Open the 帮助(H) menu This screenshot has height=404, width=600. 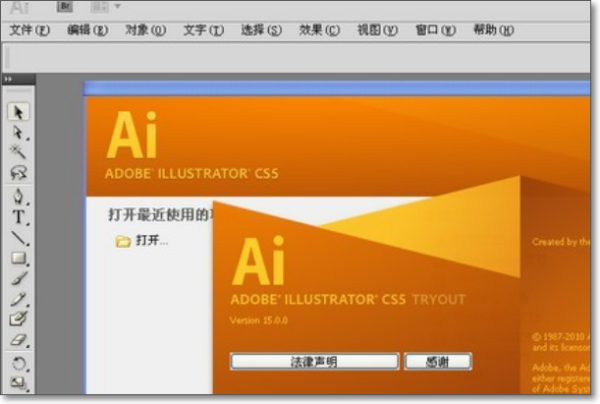(494, 30)
